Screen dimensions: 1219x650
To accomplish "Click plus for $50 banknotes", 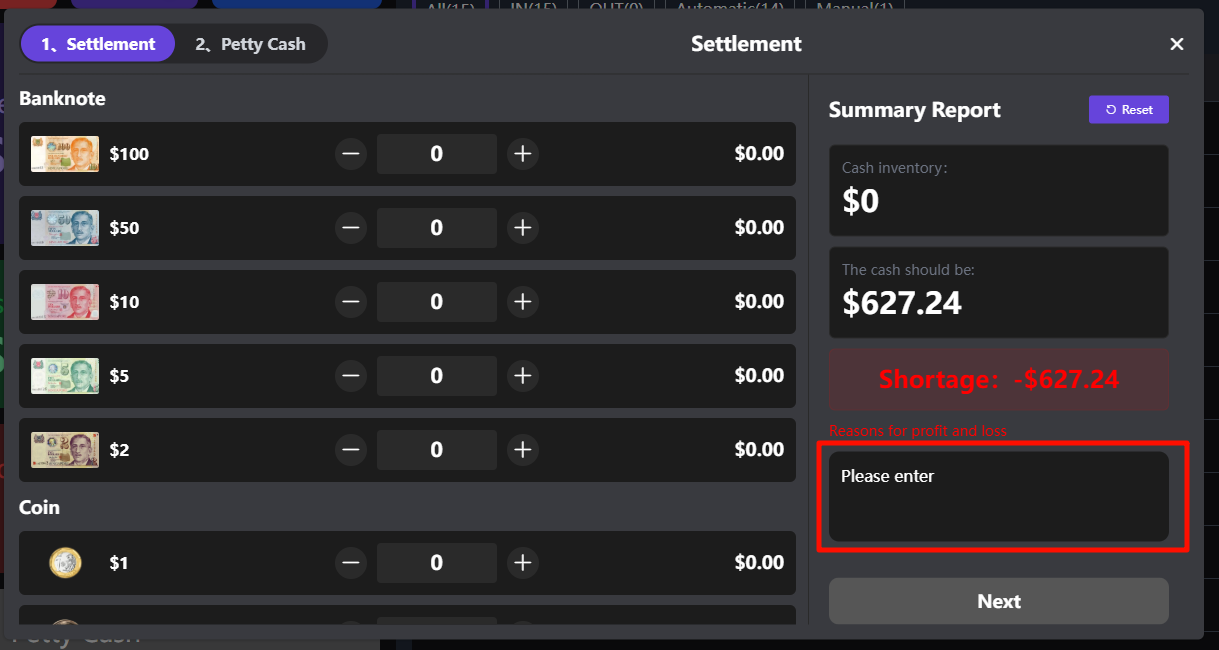I will click(522, 228).
